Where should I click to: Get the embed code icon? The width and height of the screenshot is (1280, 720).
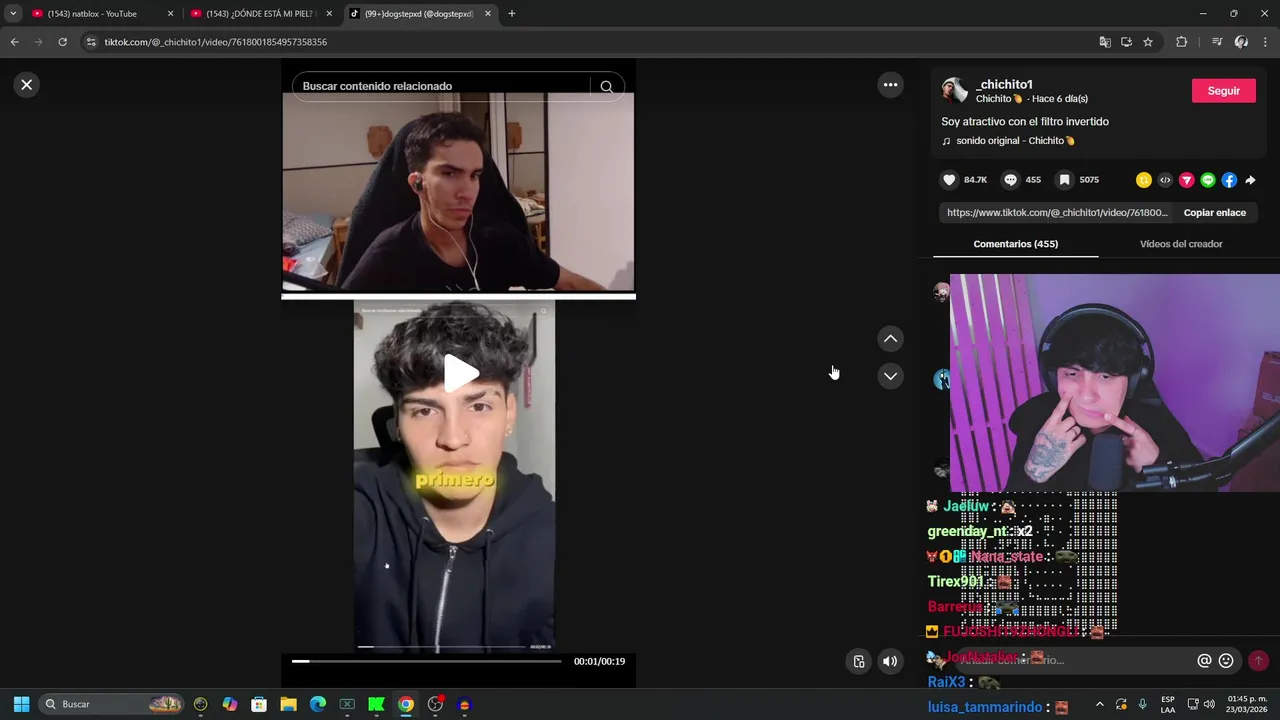pyautogui.click(x=1165, y=180)
